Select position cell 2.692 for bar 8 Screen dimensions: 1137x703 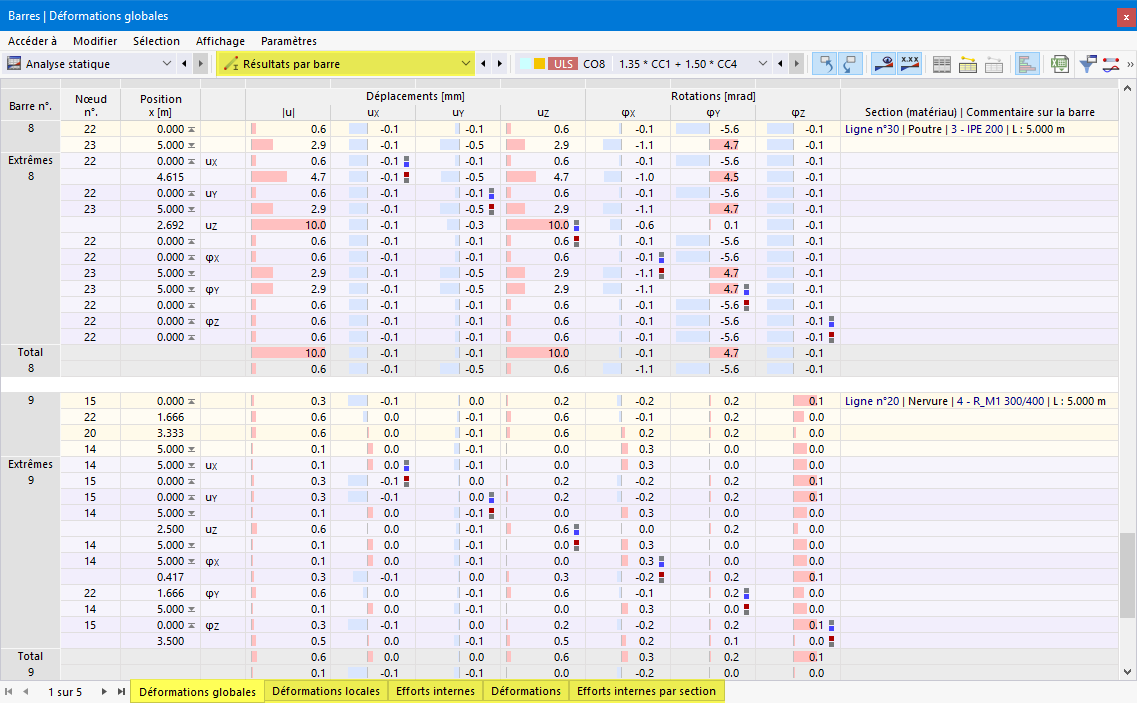pyautogui.click(x=160, y=225)
